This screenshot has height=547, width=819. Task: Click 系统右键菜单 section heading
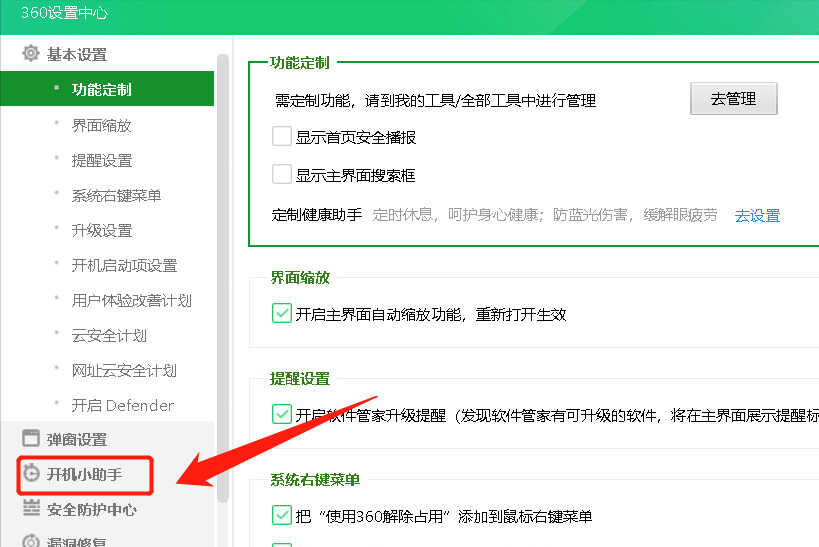pyautogui.click(x=315, y=479)
